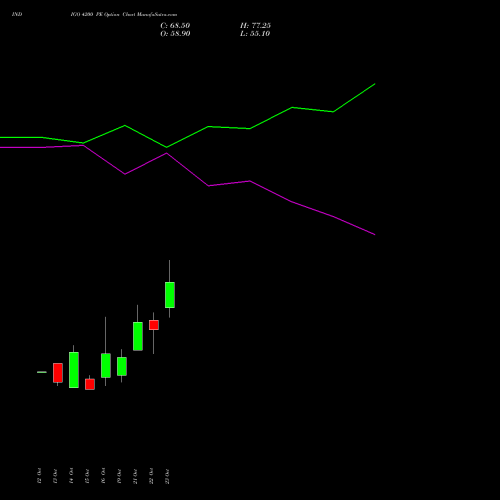This screenshot has width=500, height=500.
Task: Select the 23 Oct date label
Action: 167,476
